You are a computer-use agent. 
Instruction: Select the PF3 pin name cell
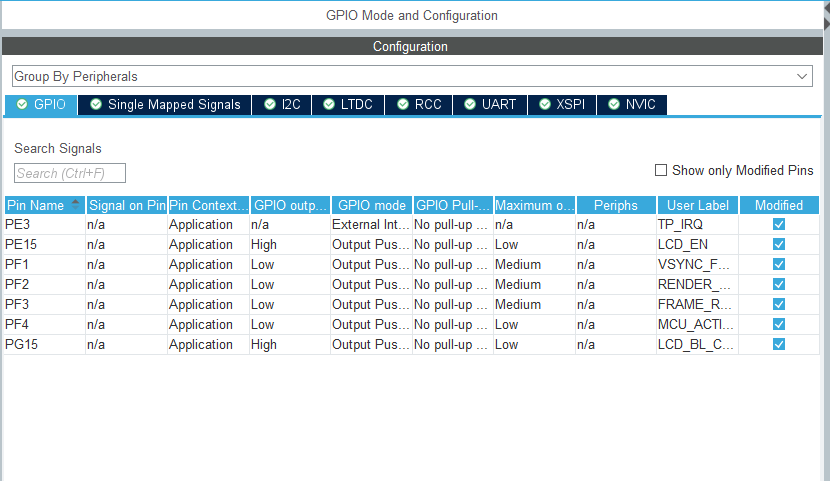44,304
